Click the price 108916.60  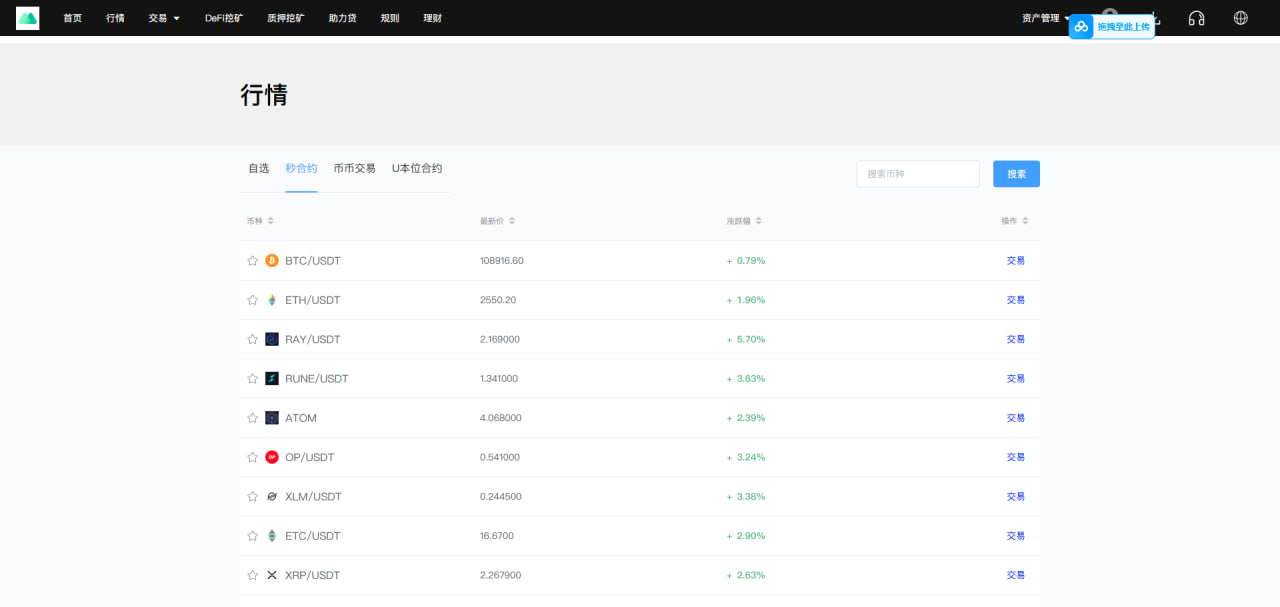502,261
